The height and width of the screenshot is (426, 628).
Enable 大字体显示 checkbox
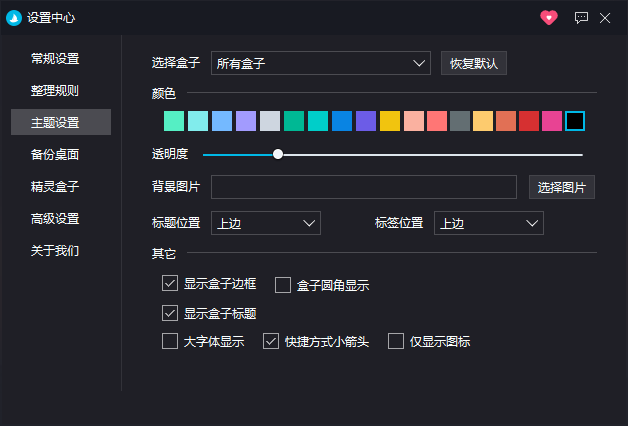pos(170,341)
